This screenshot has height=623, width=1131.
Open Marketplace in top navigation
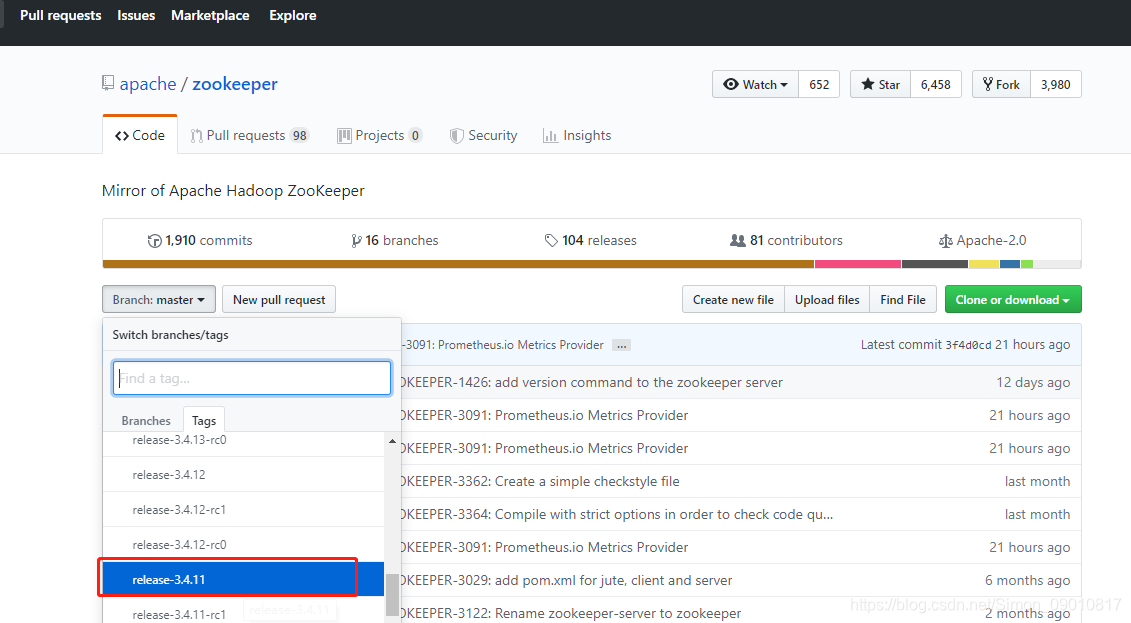coord(210,15)
